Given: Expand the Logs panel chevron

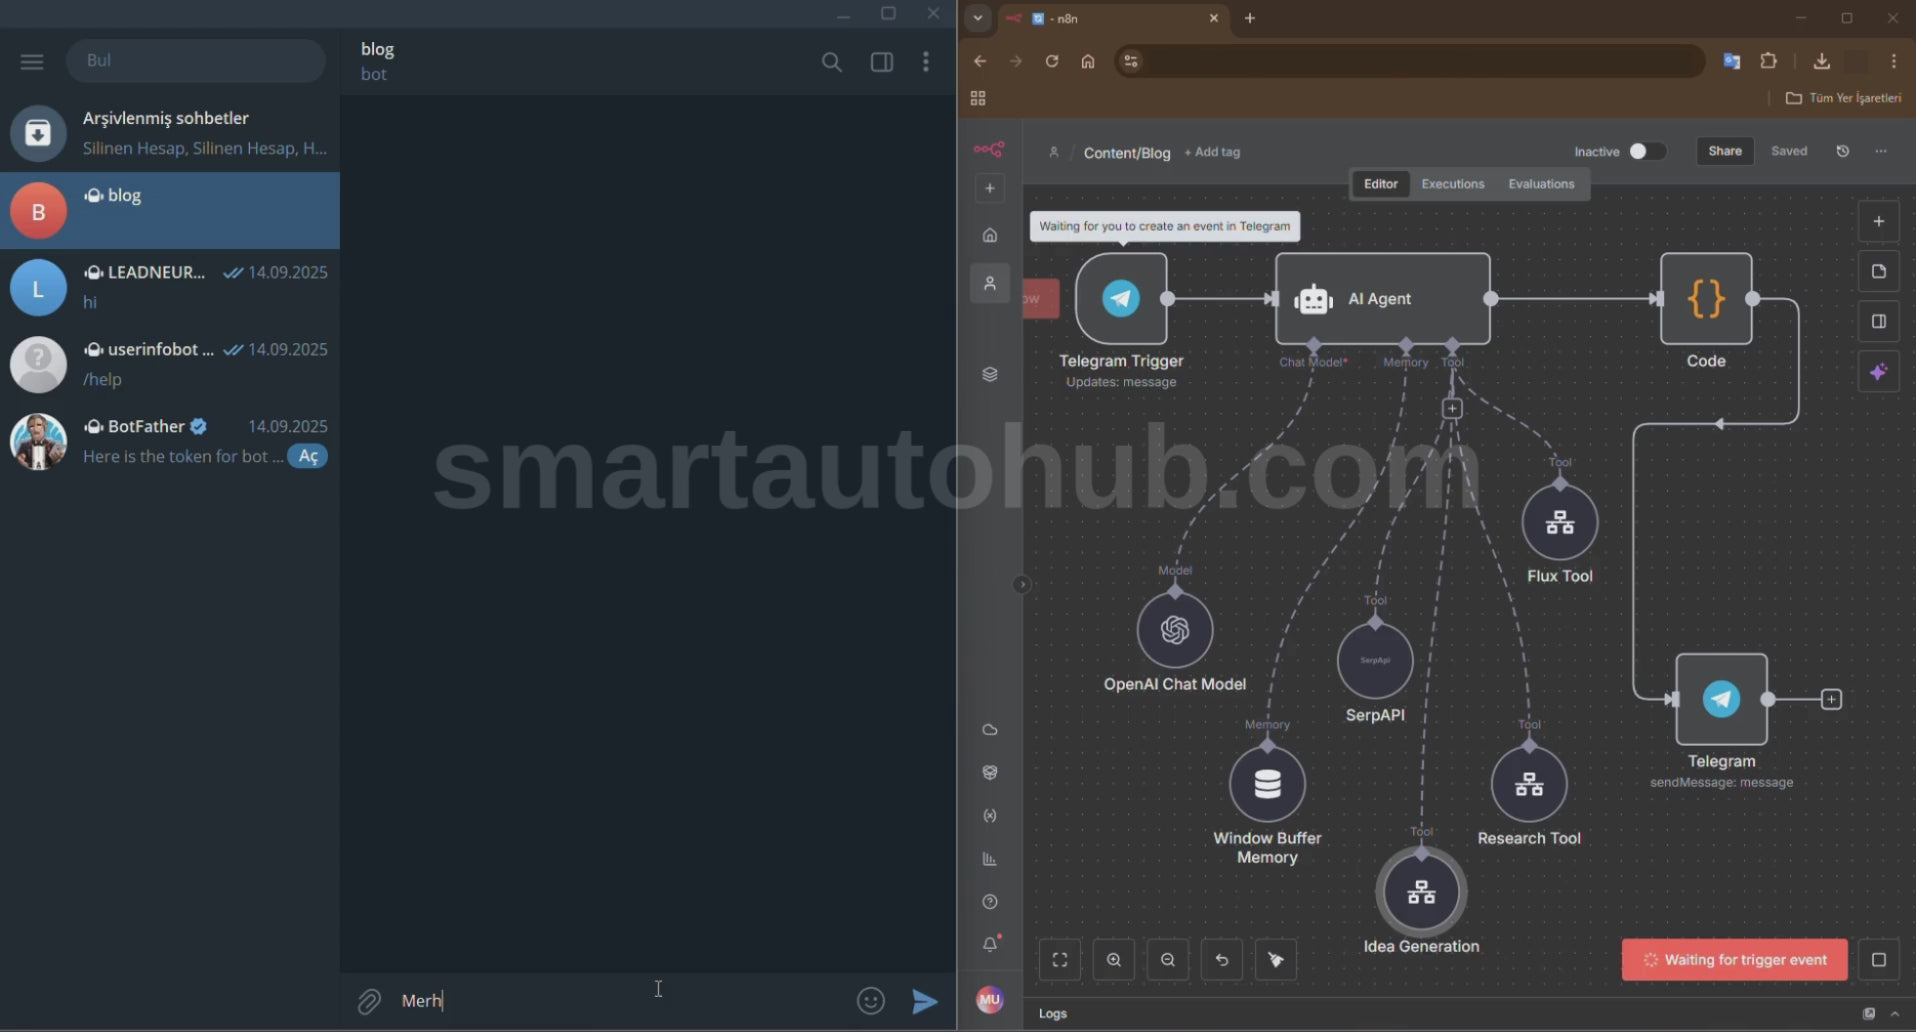Looking at the screenshot, I should pyautogui.click(x=1895, y=1014).
